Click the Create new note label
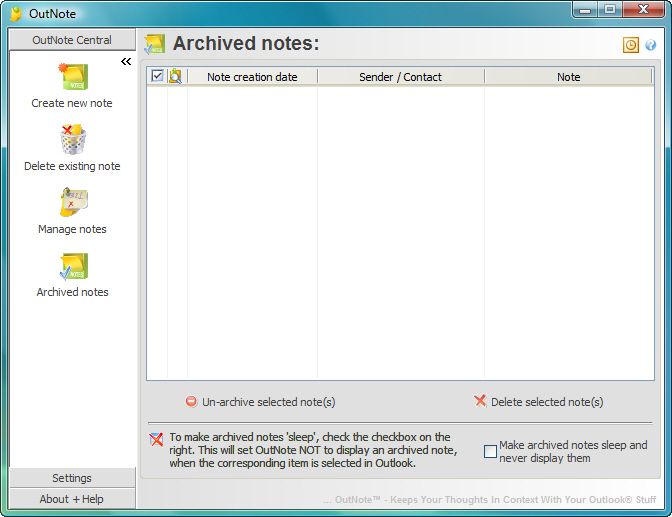 (72, 103)
